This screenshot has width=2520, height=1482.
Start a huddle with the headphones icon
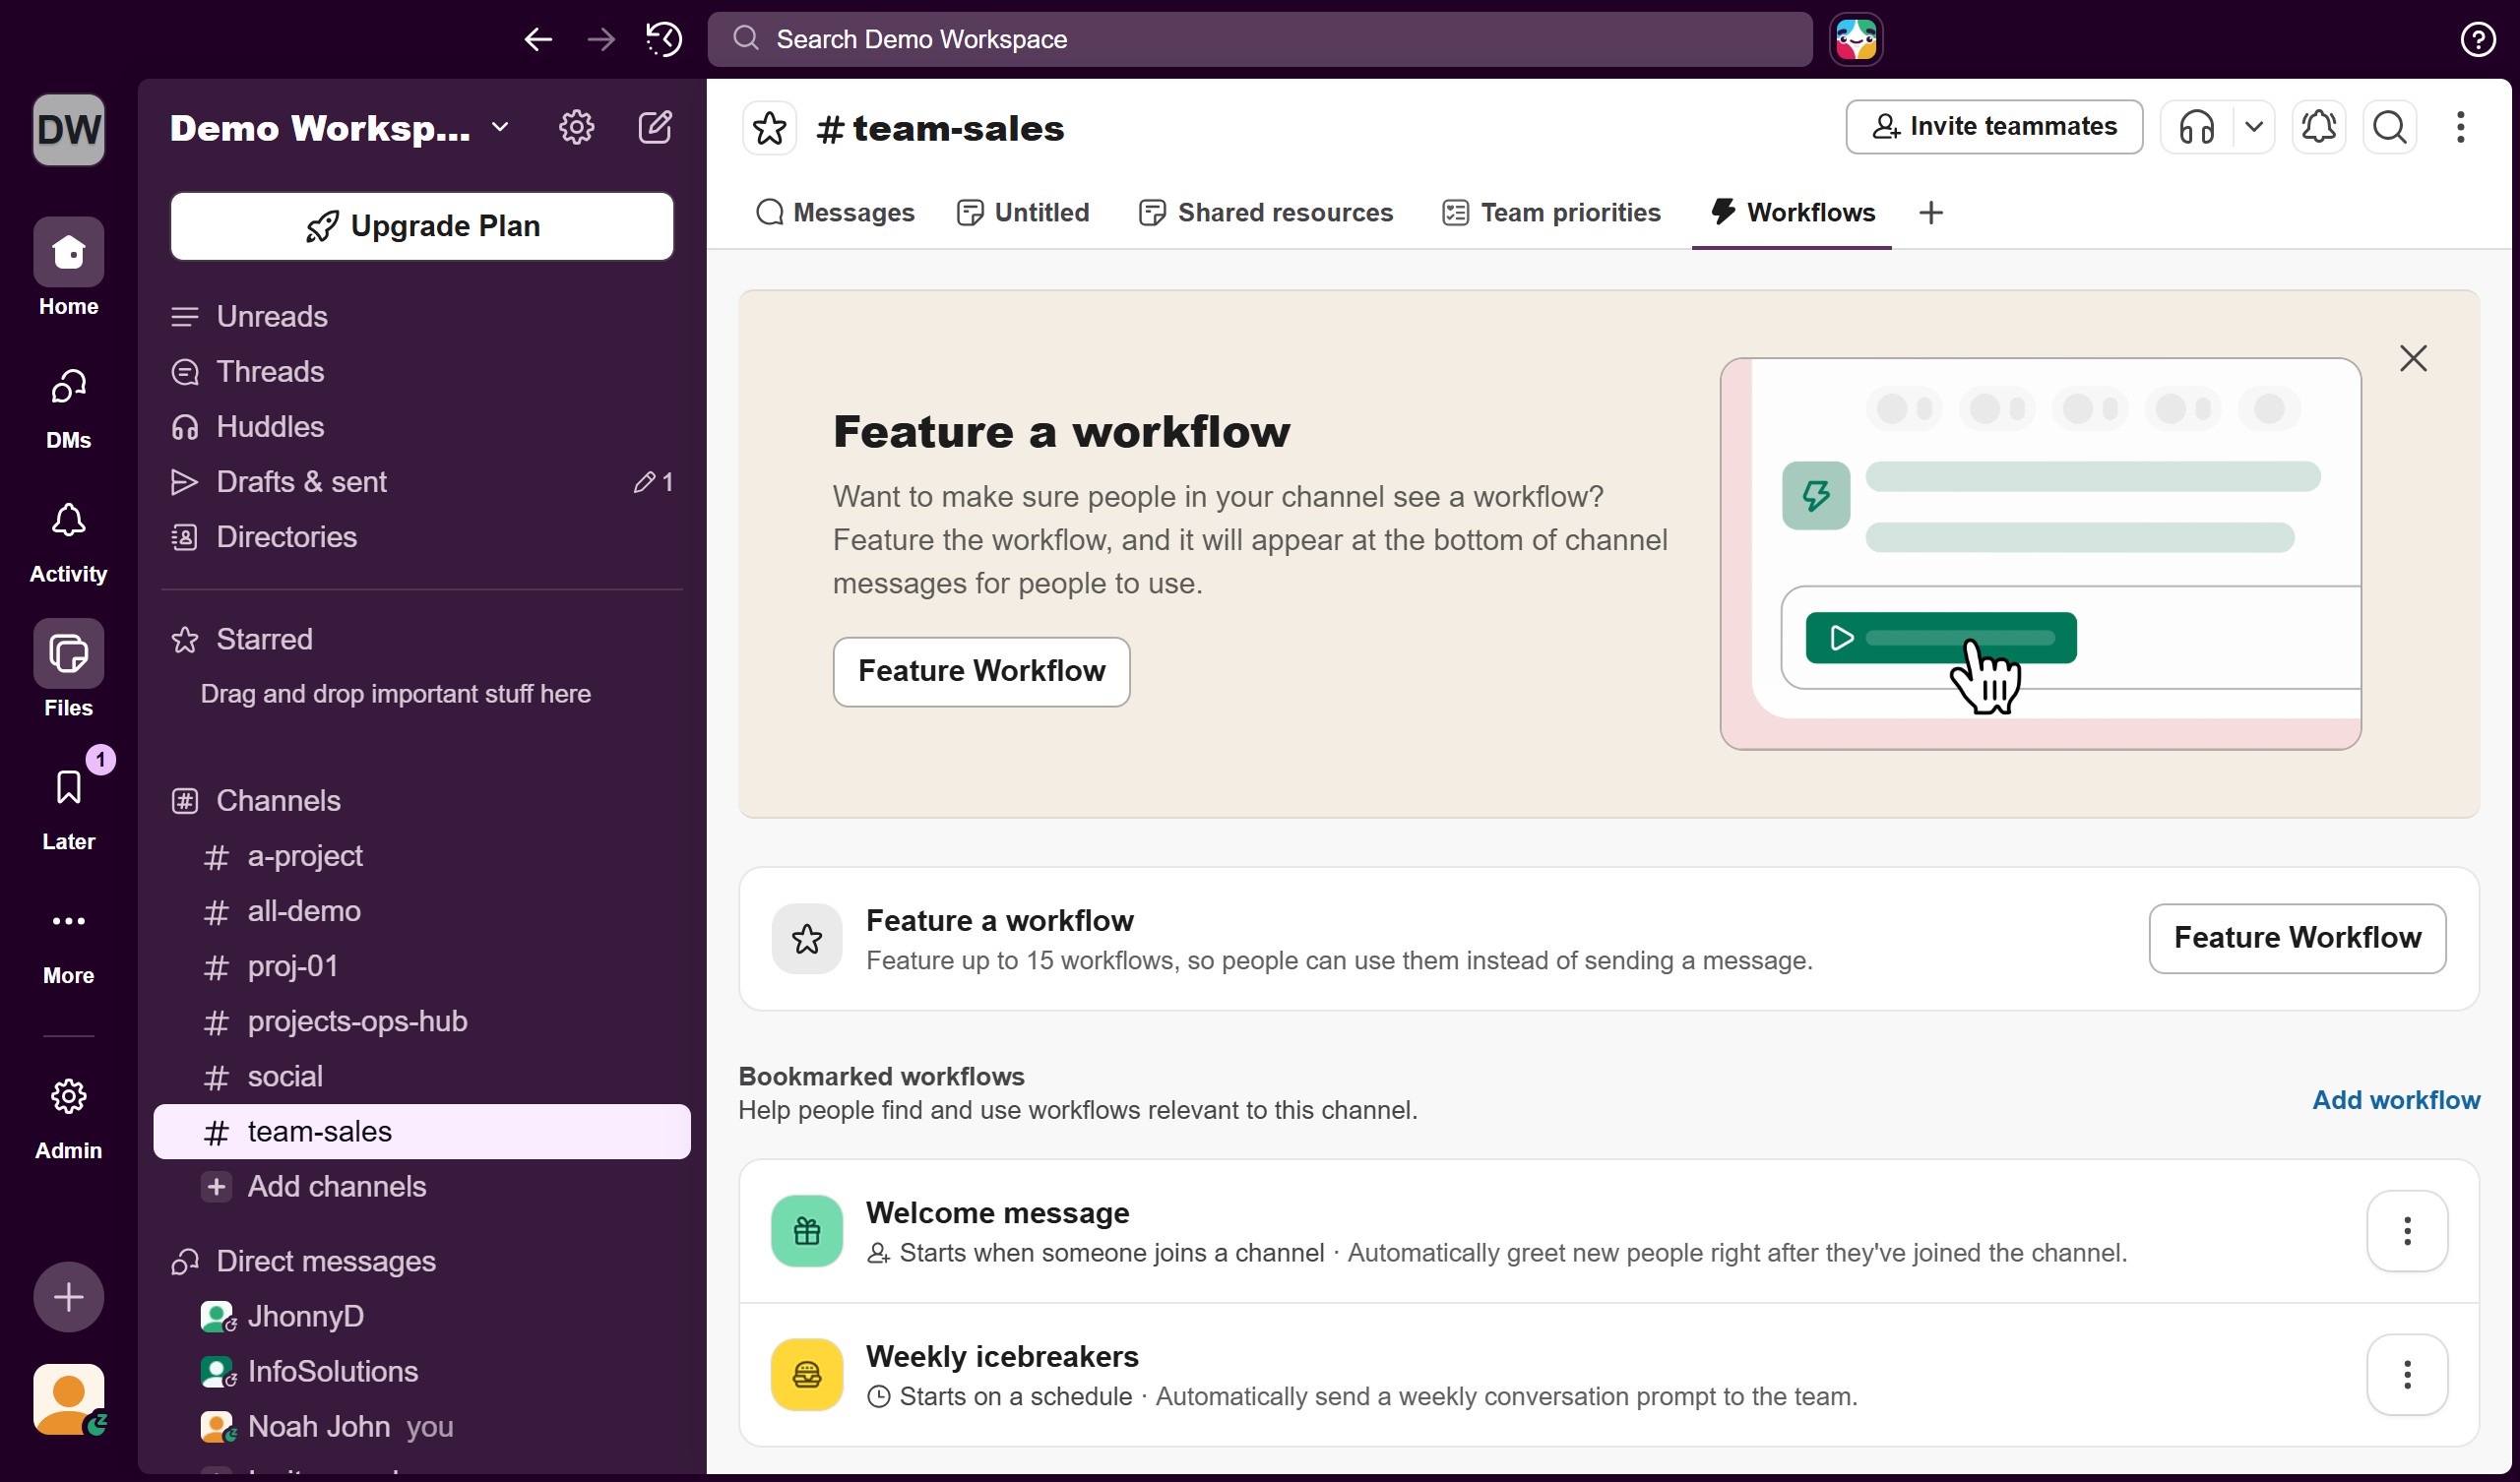[2196, 127]
